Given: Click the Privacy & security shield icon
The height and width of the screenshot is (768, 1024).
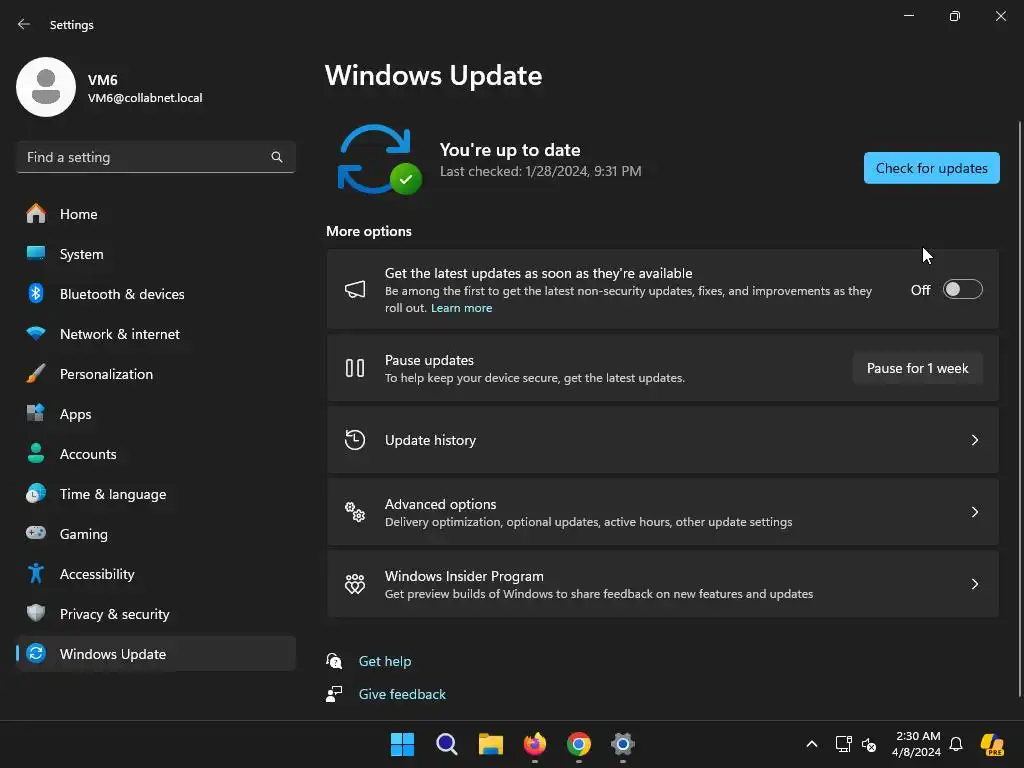Looking at the screenshot, I should pos(36,613).
